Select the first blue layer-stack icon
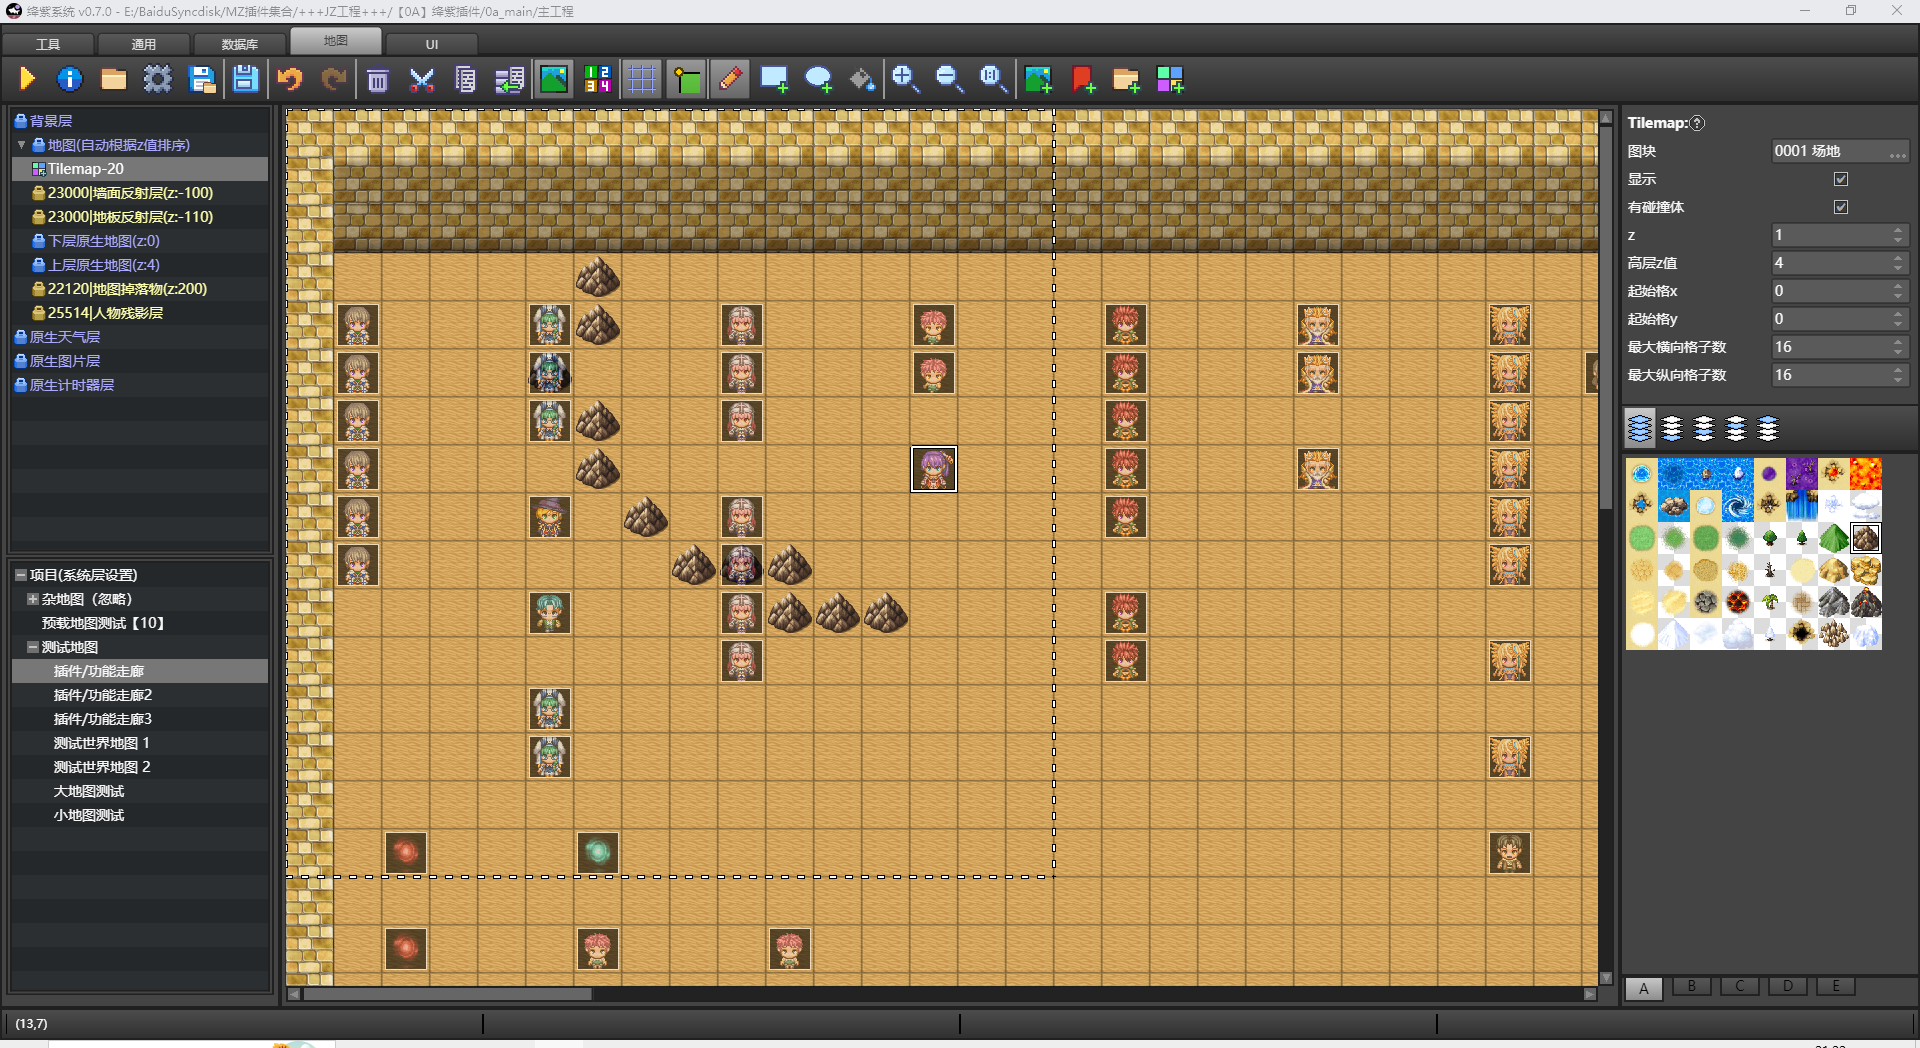Viewport: 1920px width, 1048px height. coord(1640,429)
